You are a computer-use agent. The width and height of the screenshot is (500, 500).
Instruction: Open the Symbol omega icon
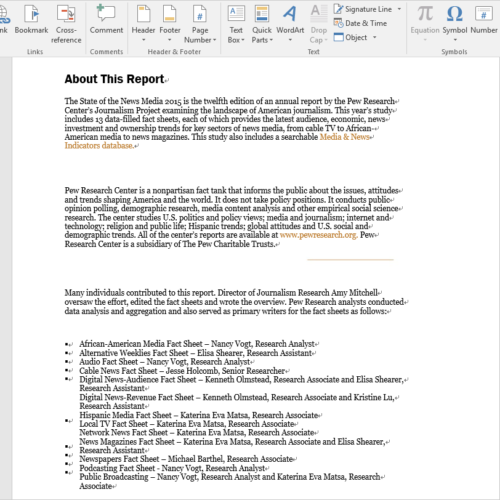(455, 14)
